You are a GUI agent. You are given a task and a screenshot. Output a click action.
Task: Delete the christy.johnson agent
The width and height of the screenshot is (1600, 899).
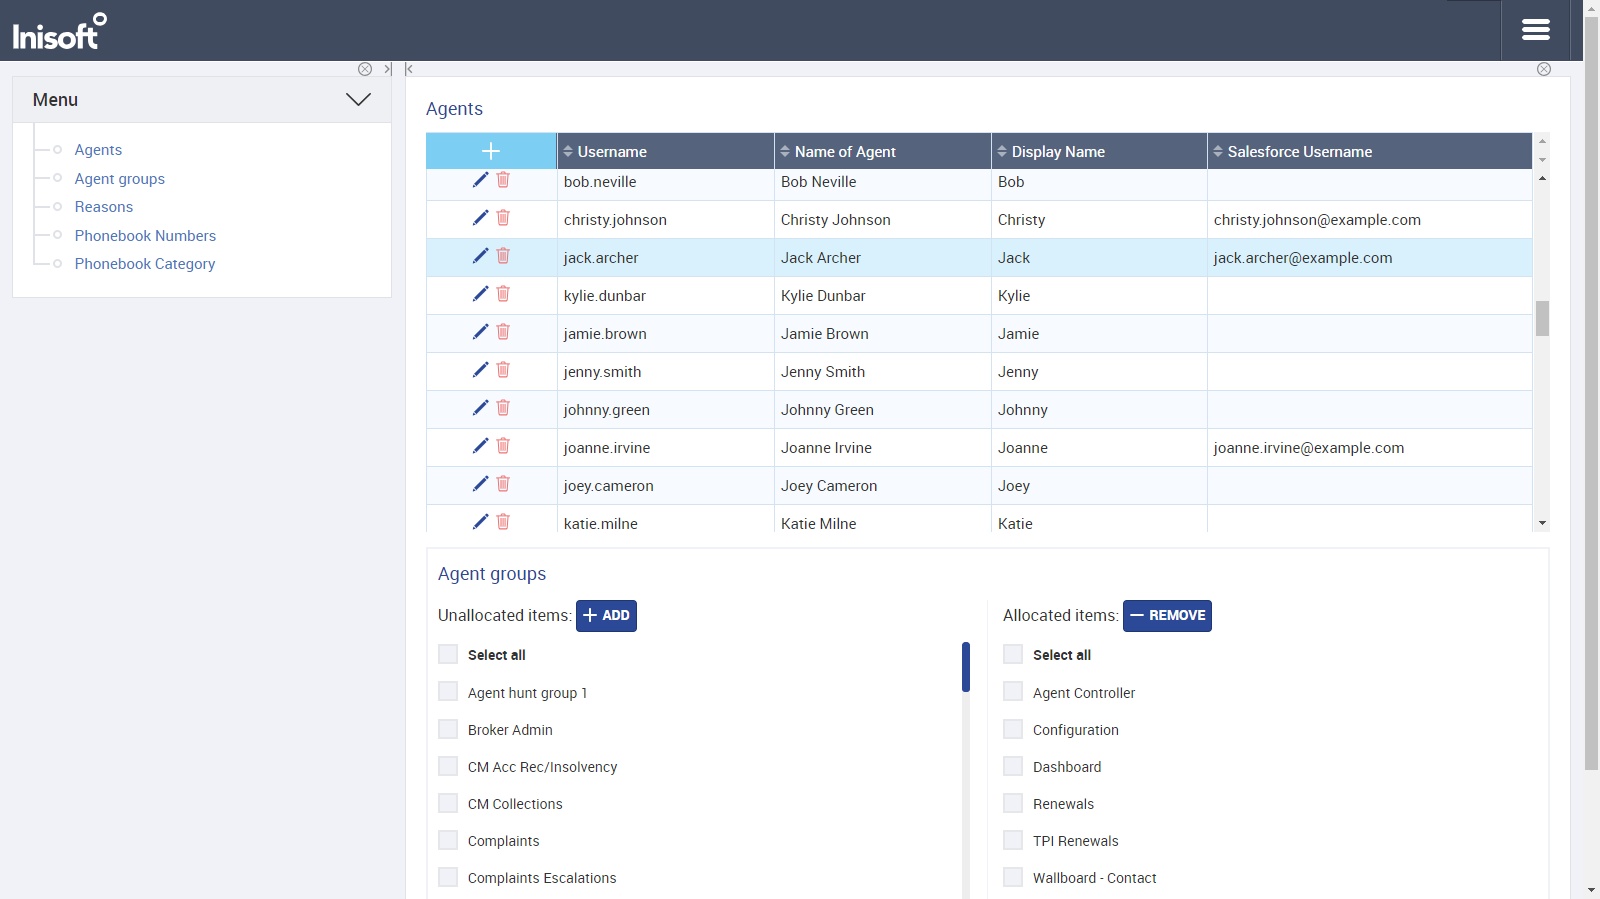coord(503,218)
